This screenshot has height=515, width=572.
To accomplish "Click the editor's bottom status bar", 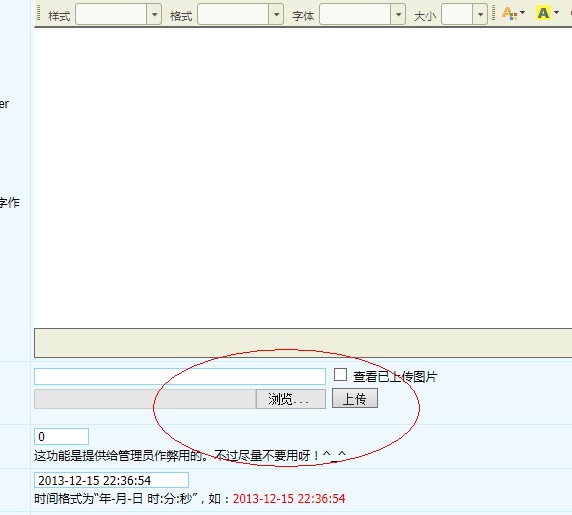I will point(303,343).
